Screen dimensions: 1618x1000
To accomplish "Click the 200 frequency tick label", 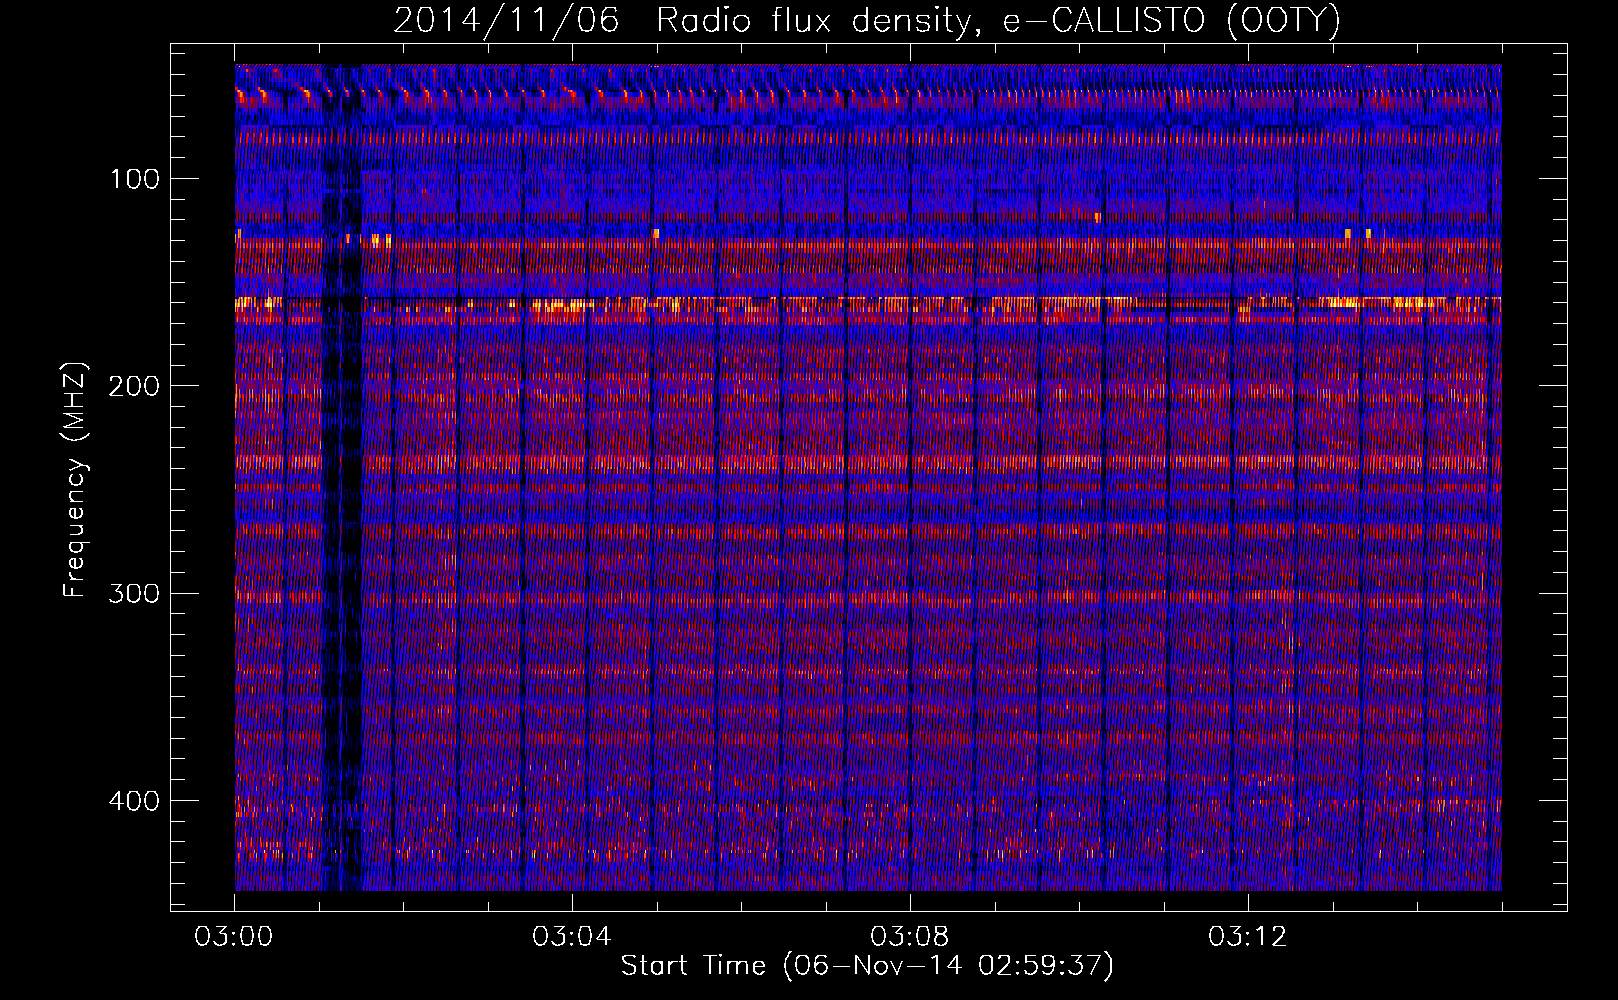I will click(x=134, y=386).
